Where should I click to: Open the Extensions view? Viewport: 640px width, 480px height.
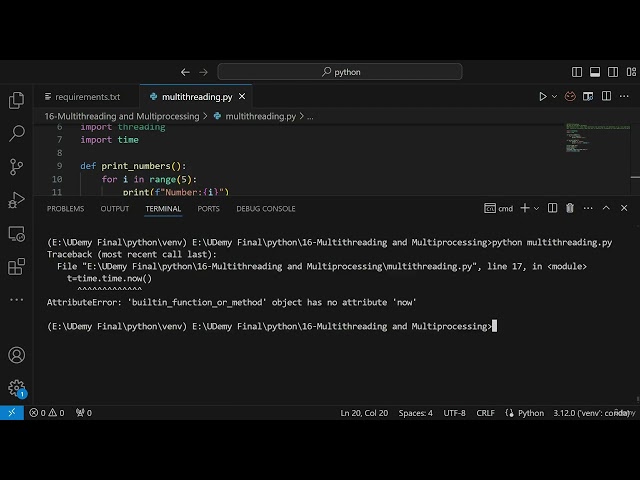point(16,267)
